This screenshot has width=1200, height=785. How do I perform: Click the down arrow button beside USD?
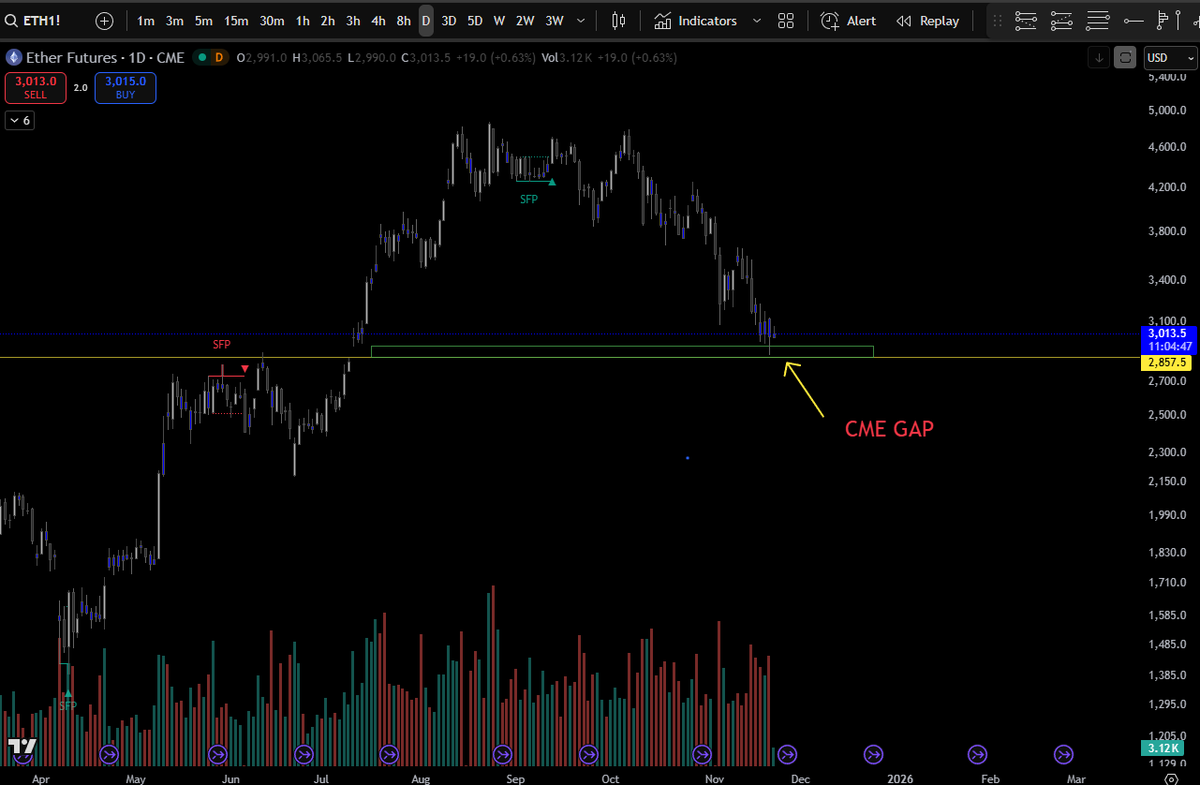[x=1100, y=58]
